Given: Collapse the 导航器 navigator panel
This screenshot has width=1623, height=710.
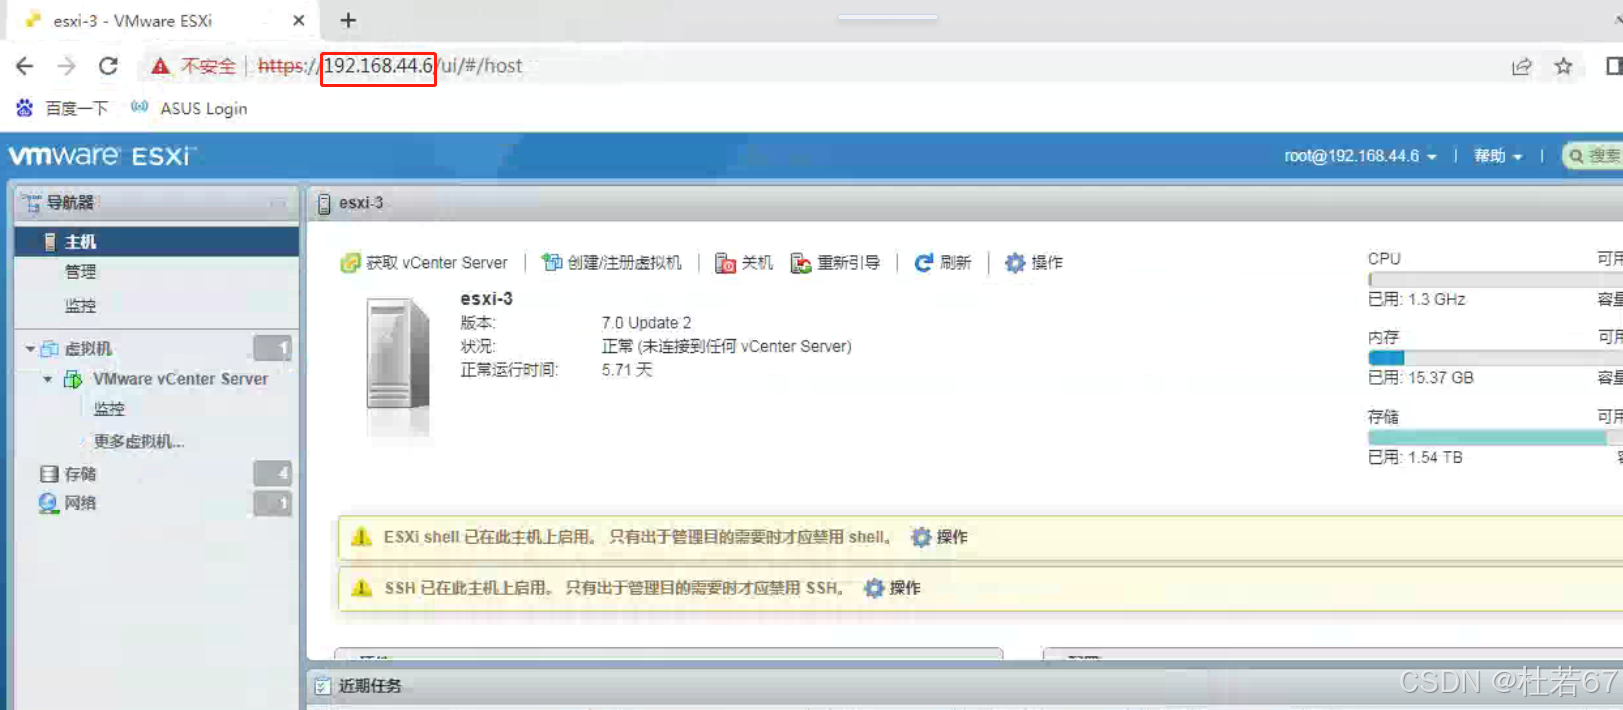Looking at the screenshot, I should pos(278,203).
